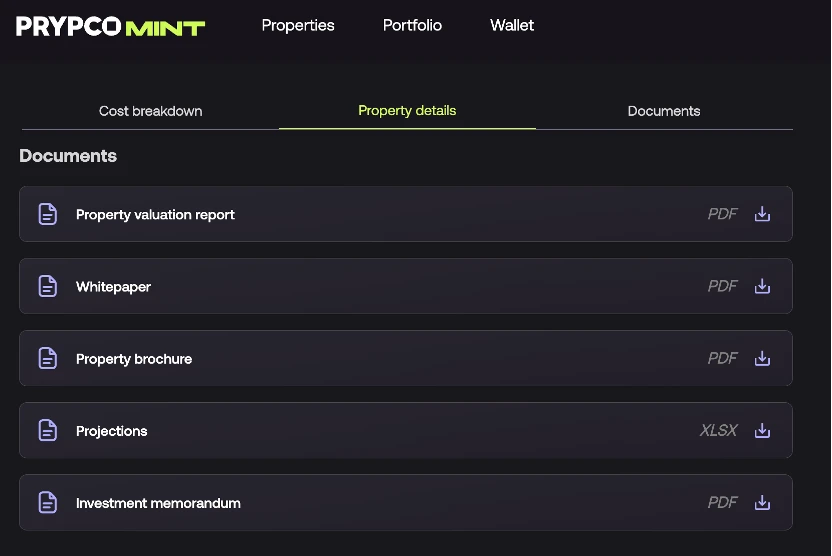Download the Property valuation report PDF
This screenshot has height=556, width=832.
click(x=762, y=214)
